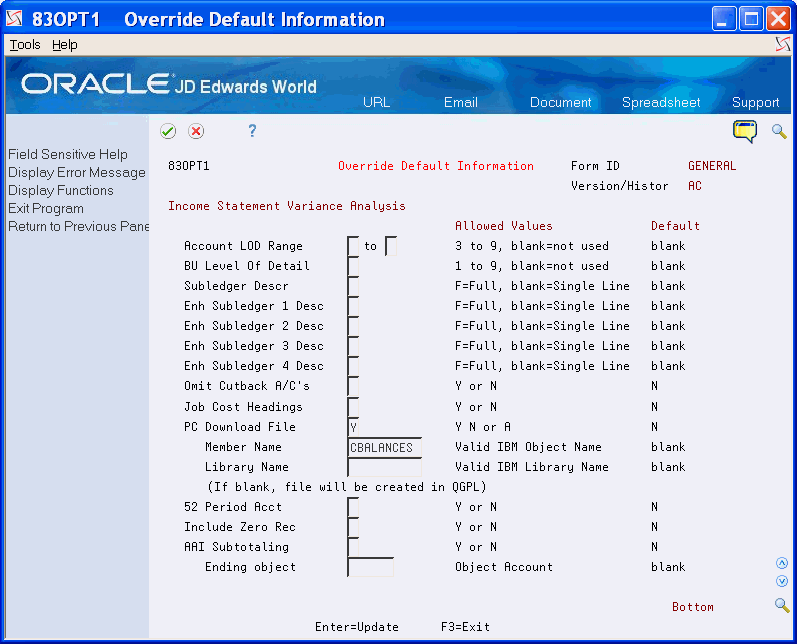The width and height of the screenshot is (797, 644).
Task: Select the Support tab link
Action: coord(755,102)
